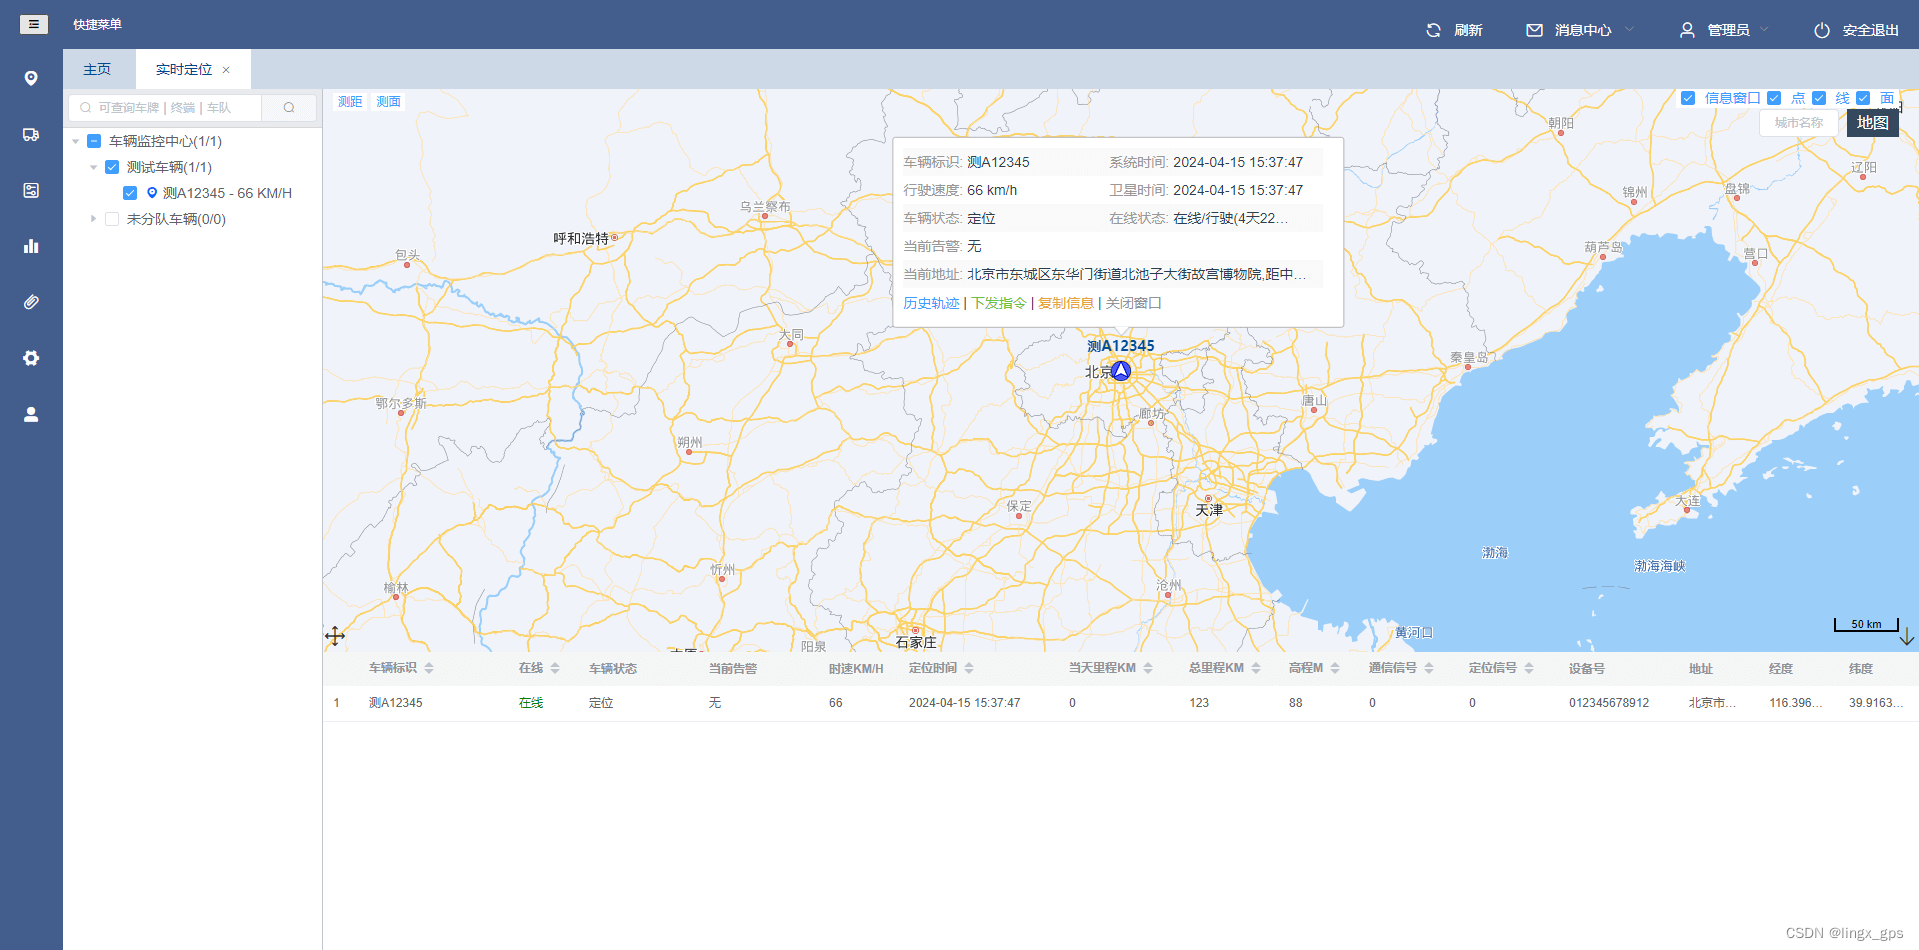This screenshot has height=950, width=1919.
Task: Sort by 通信信号 column sort arrows
Action: (1429, 668)
